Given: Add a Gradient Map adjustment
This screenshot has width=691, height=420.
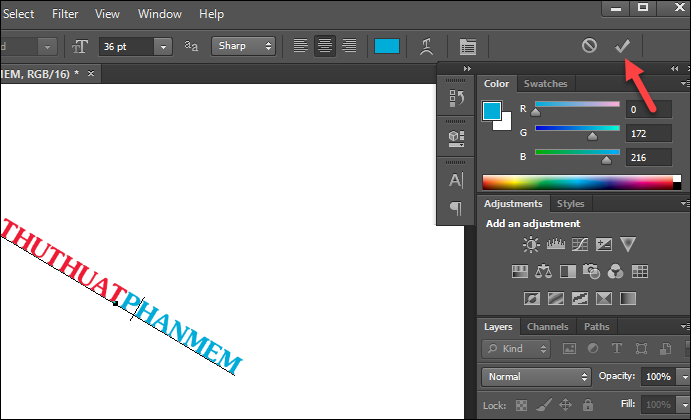Looking at the screenshot, I should (x=628, y=298).
